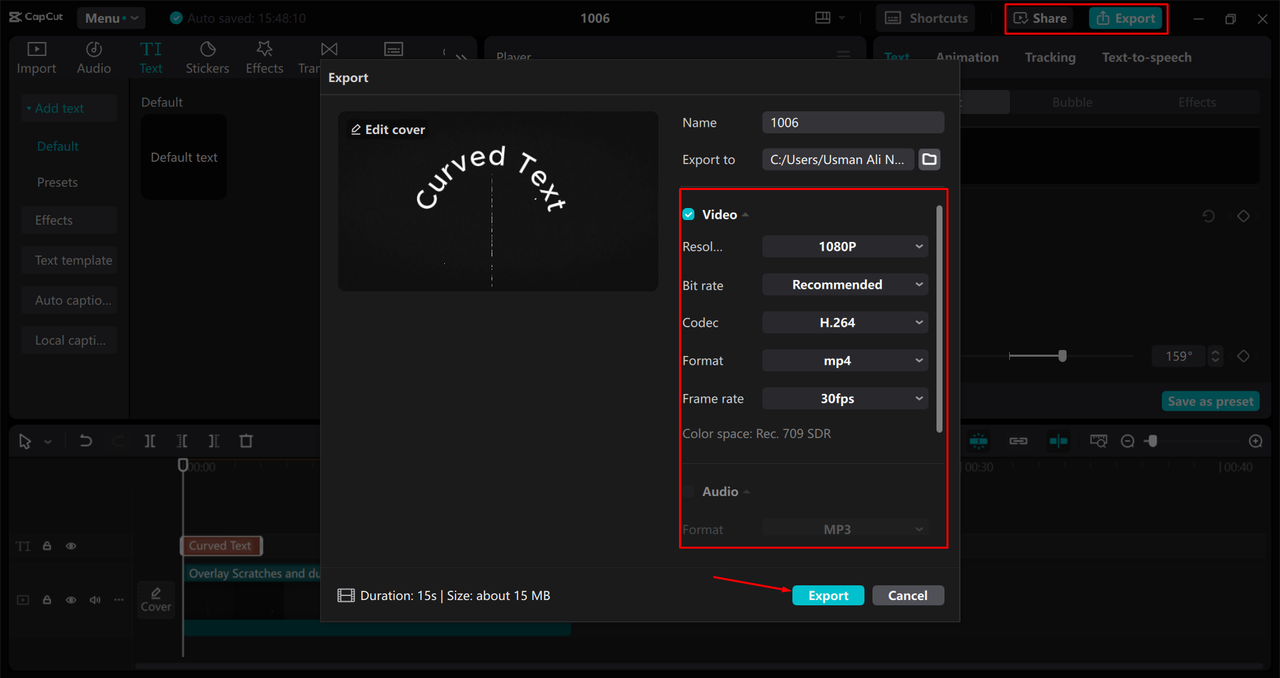Expand more toolbar tabs with double chevron

(x=460, y=58)
